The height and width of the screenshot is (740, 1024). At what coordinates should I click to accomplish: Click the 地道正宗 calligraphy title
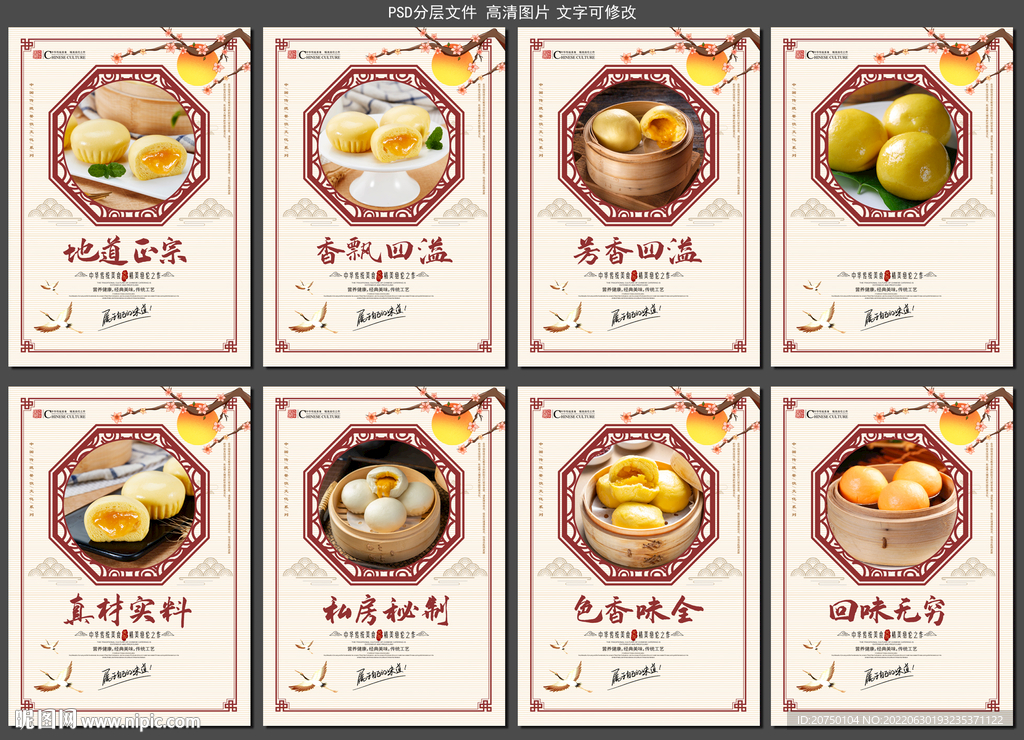pos(125,251)
